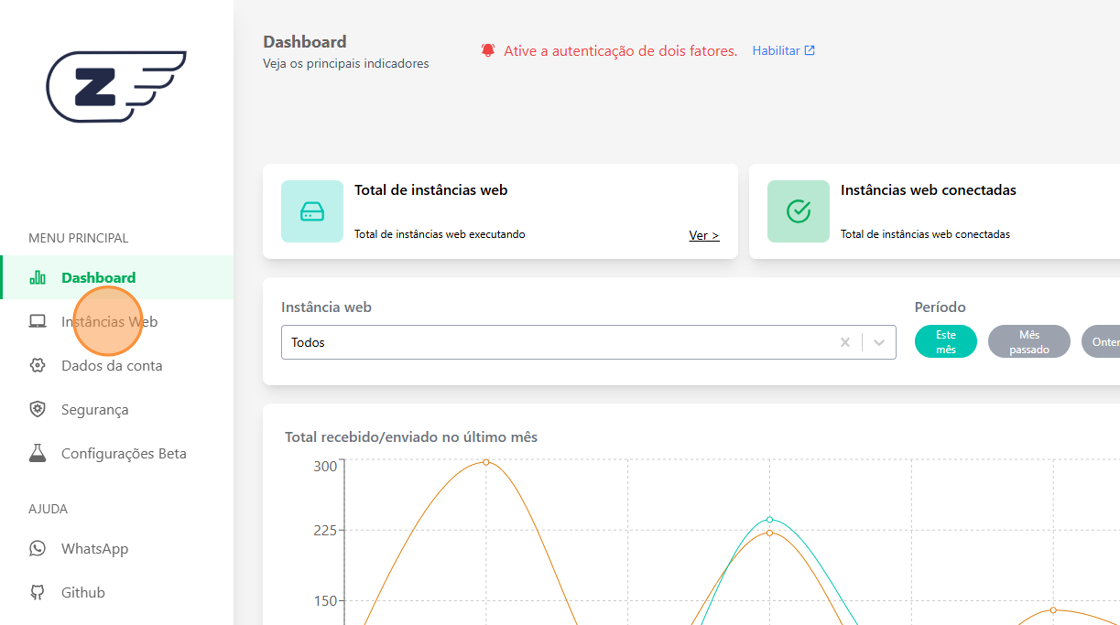Click the red alert bell icon

click(488, 50)
